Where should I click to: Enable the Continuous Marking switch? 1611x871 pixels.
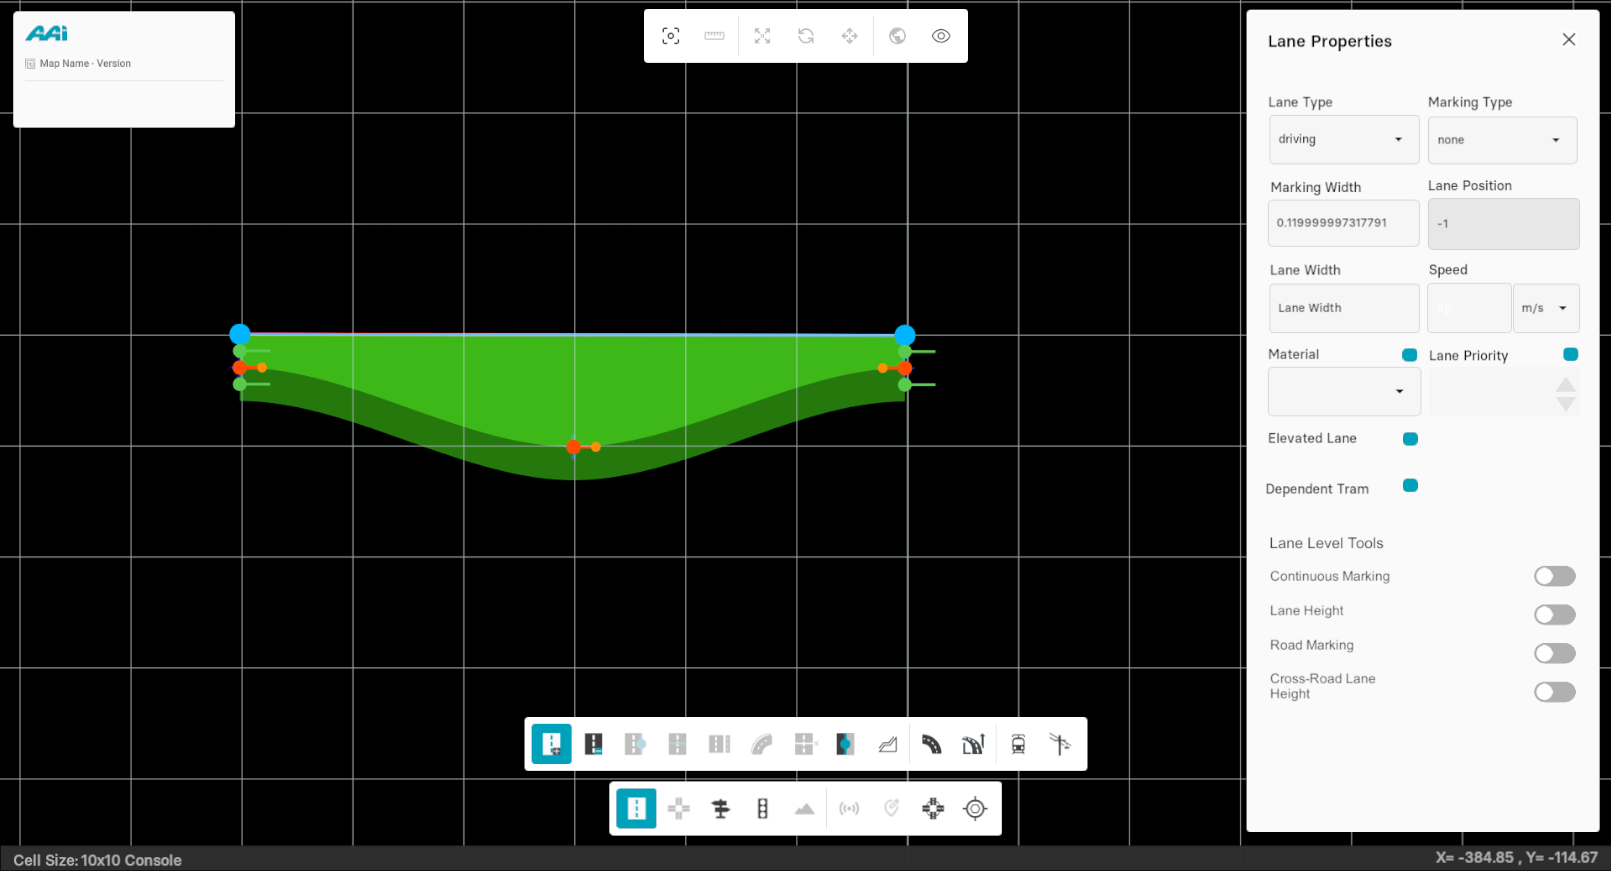coord(1554,576)
